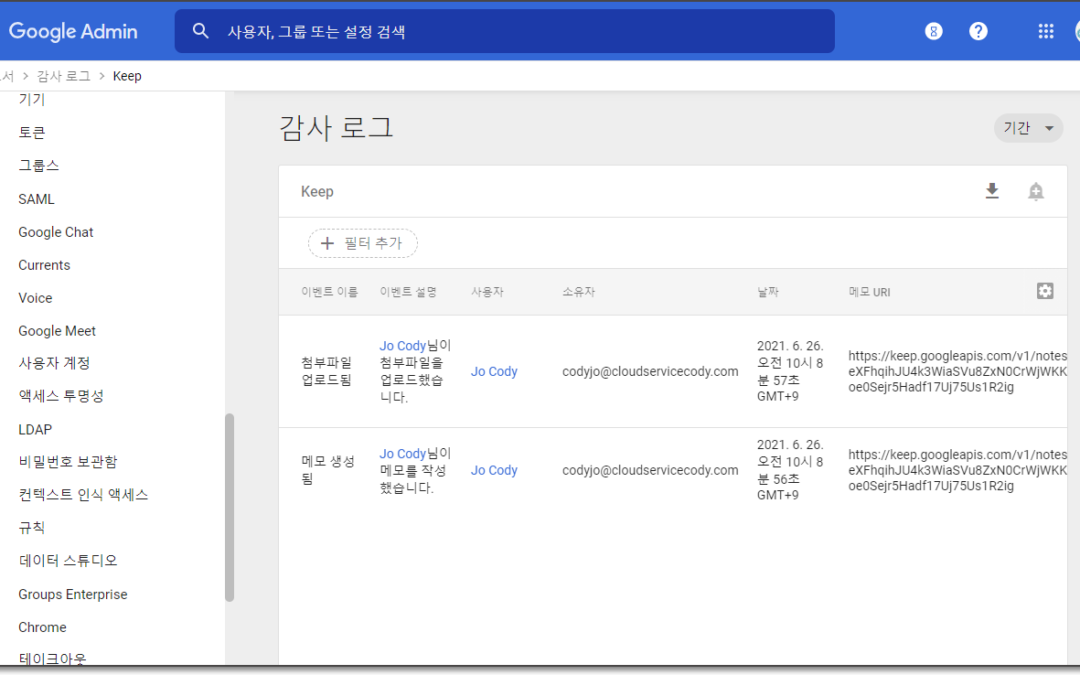The height and width of the screenshot is (675, 1080).
Task: Open the Google apps grid
Action: [x=1046, y=31]
